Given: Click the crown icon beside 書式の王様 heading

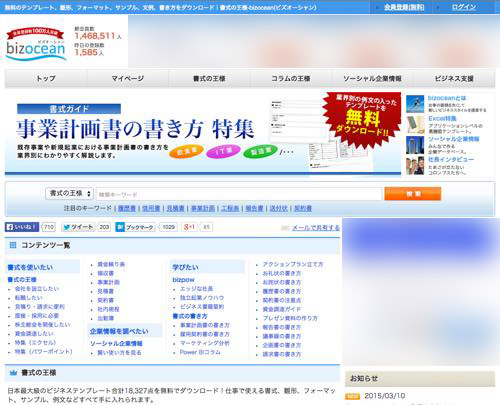Looking at the screenshot, I should point(13,373).
